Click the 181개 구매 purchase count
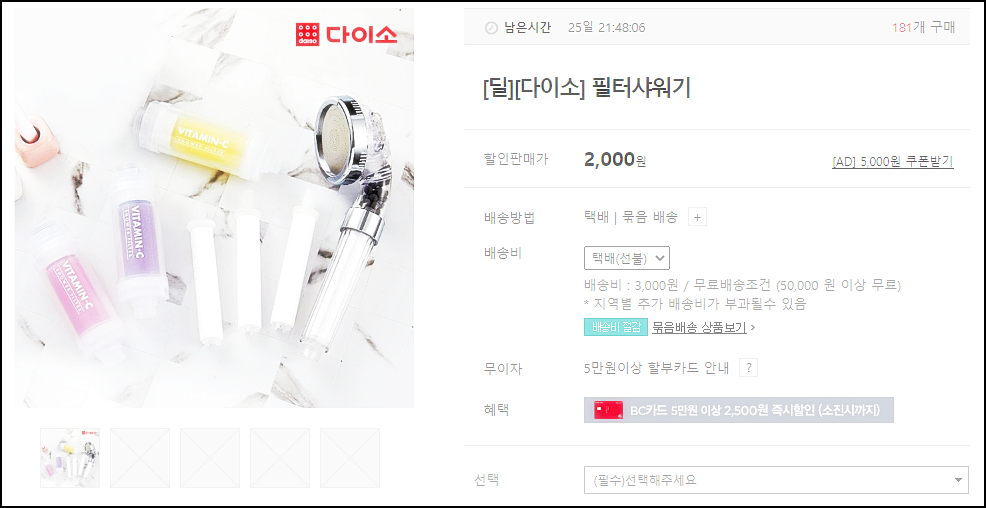The width and height of the screenshot is (986, 508). tap(923, 28)
